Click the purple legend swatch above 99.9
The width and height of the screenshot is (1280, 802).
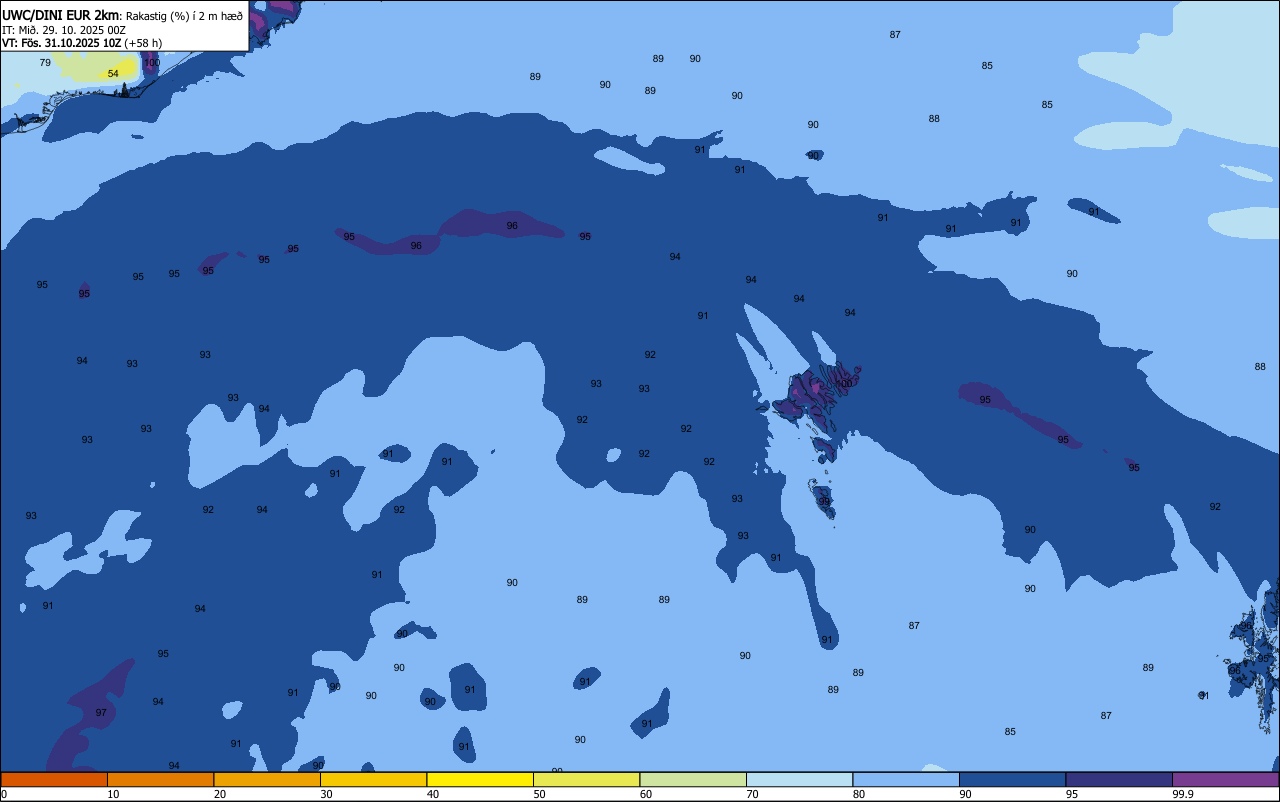click(1225, 779)
